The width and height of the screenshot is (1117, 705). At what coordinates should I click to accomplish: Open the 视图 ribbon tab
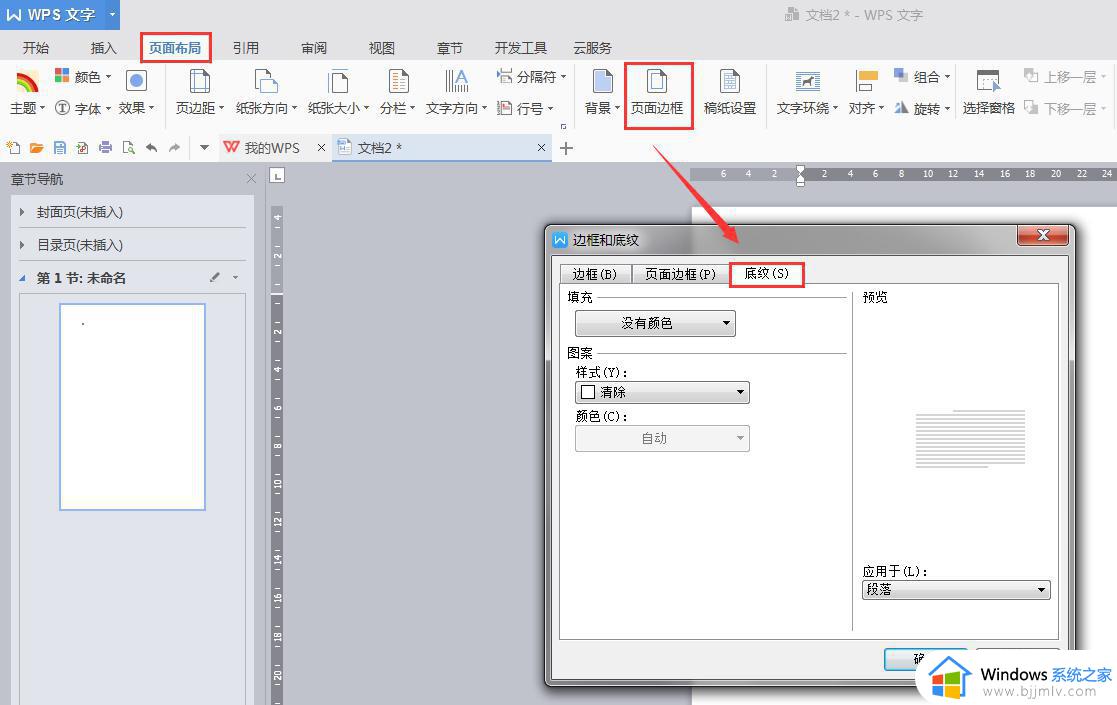381,48
